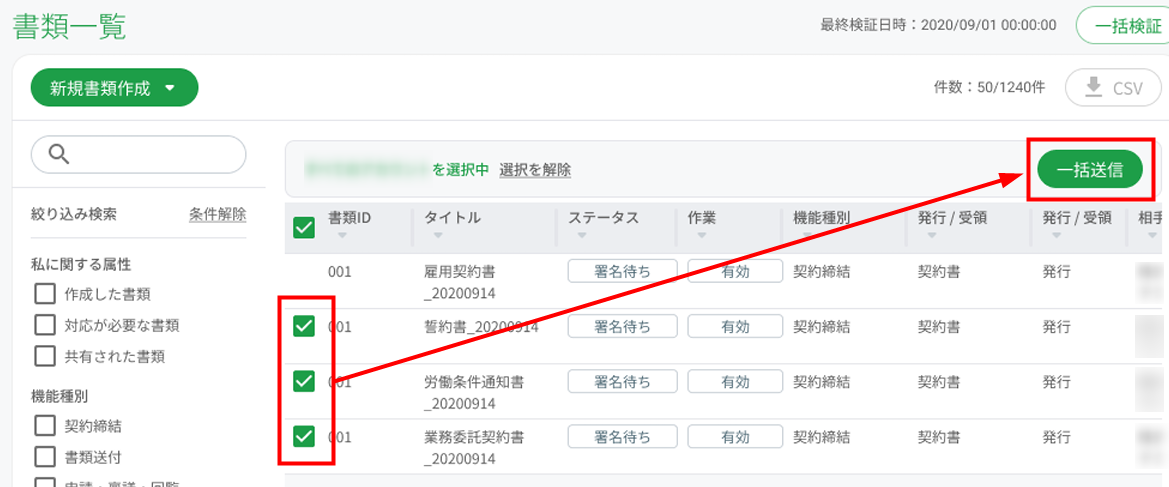
Task: Click the 私に関する属性 section label
Action: pos(81,263)
